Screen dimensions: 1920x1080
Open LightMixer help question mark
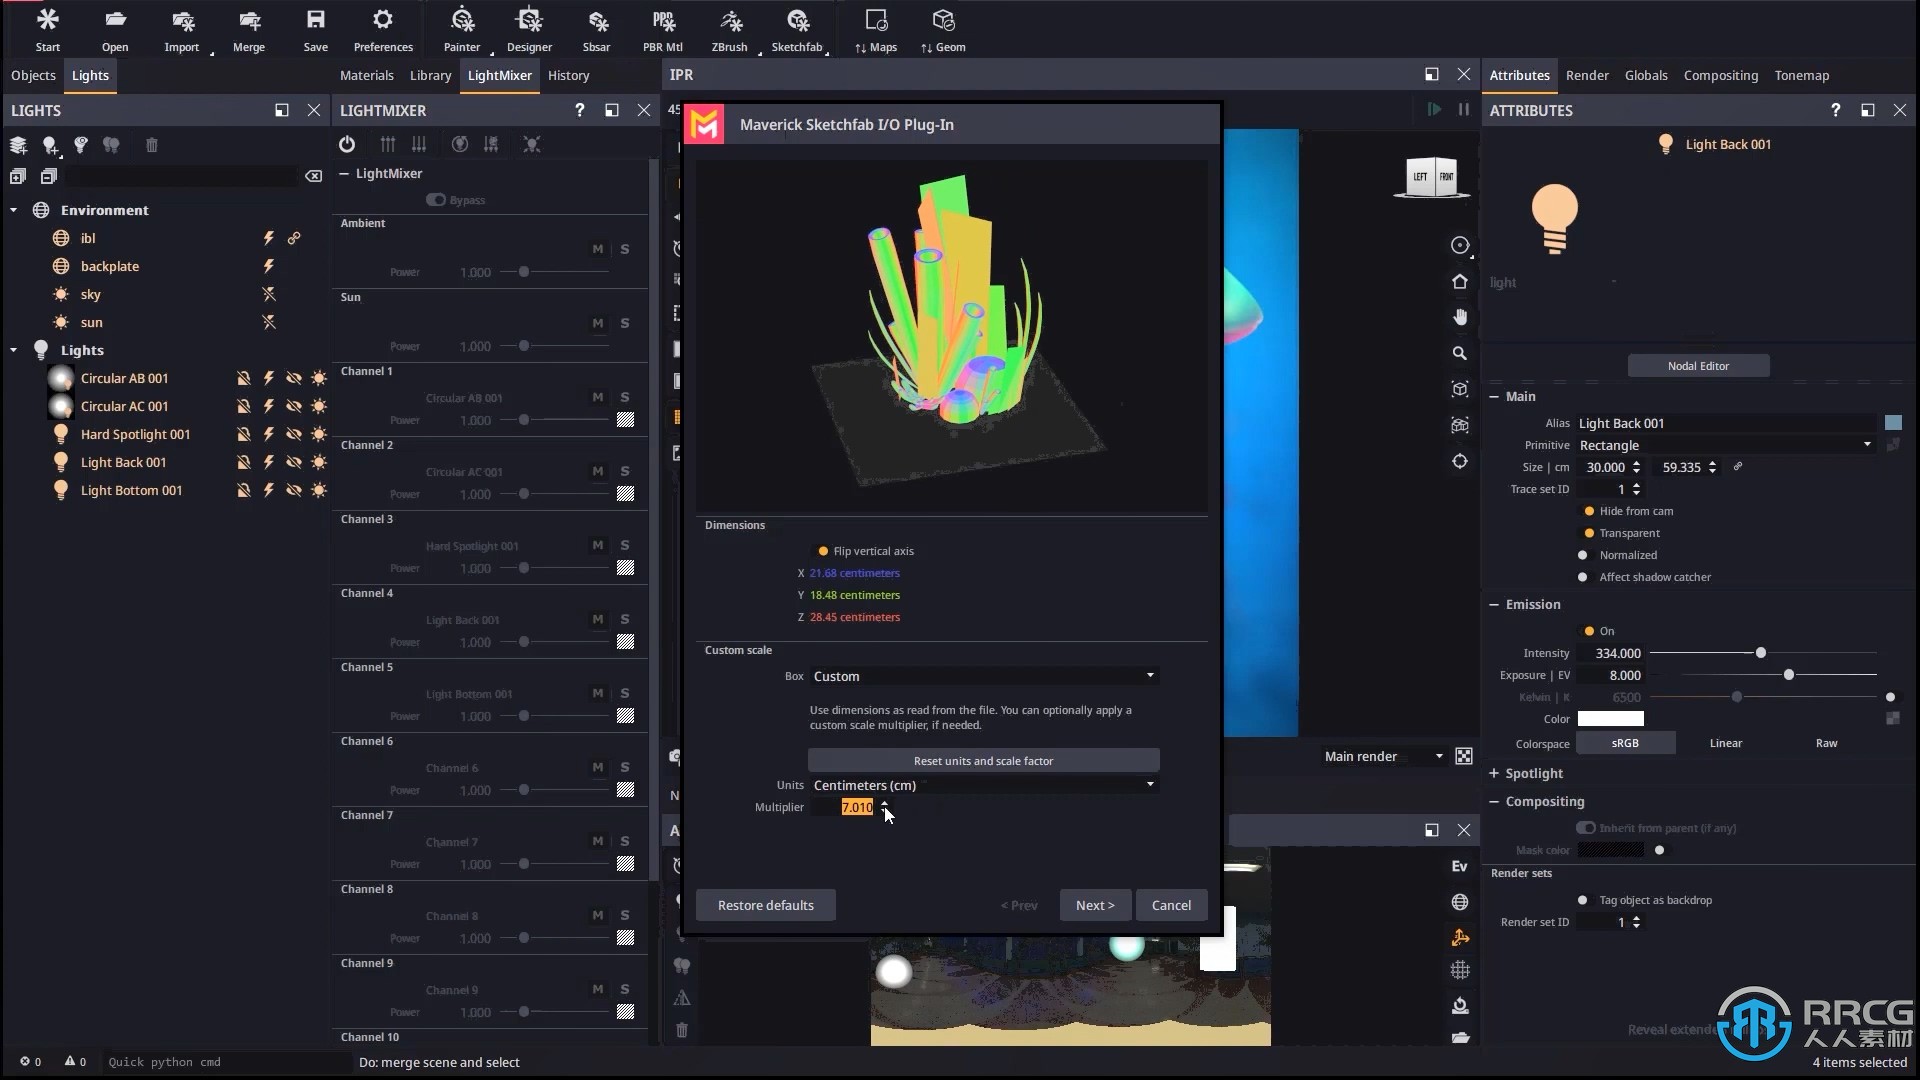click(580, 110)
